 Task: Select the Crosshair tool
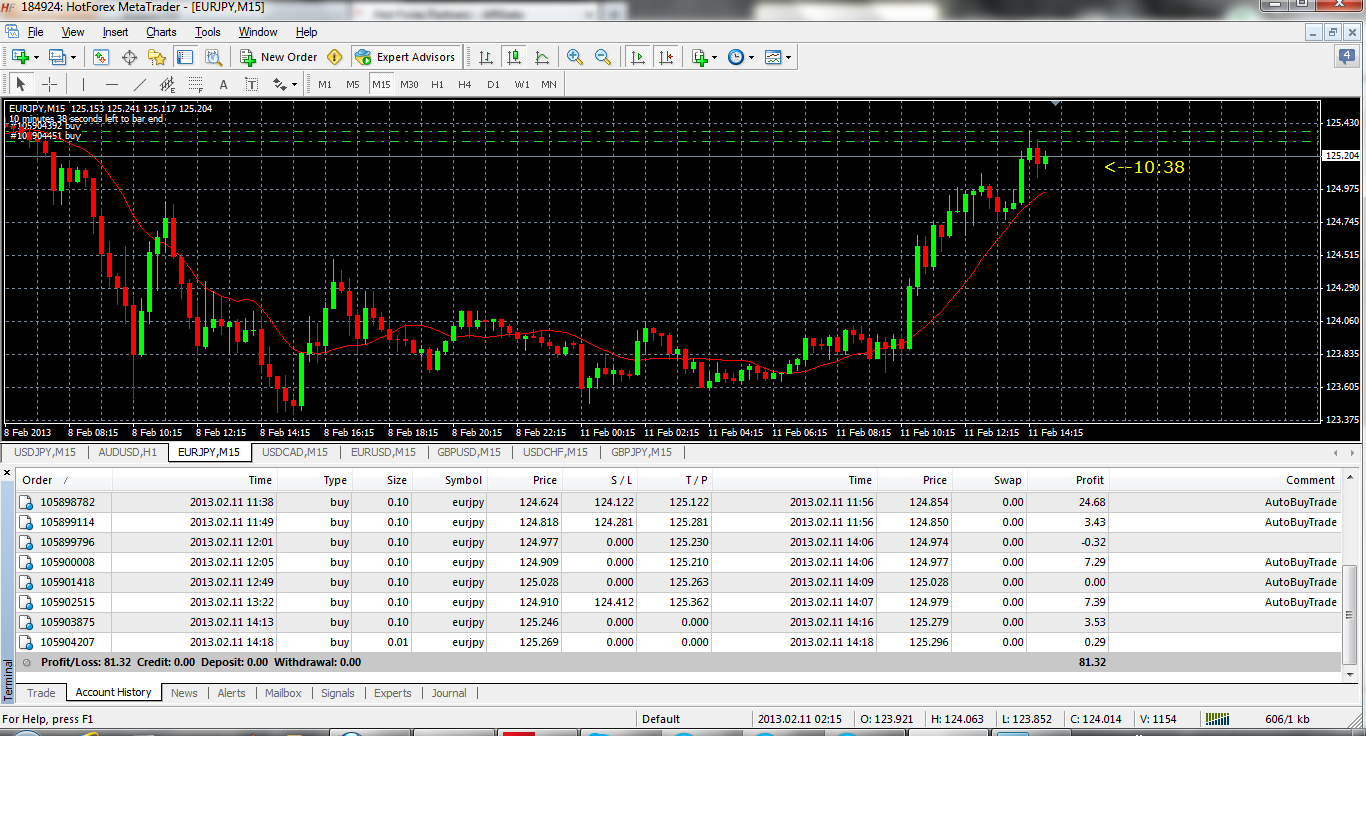click(49, 84)
